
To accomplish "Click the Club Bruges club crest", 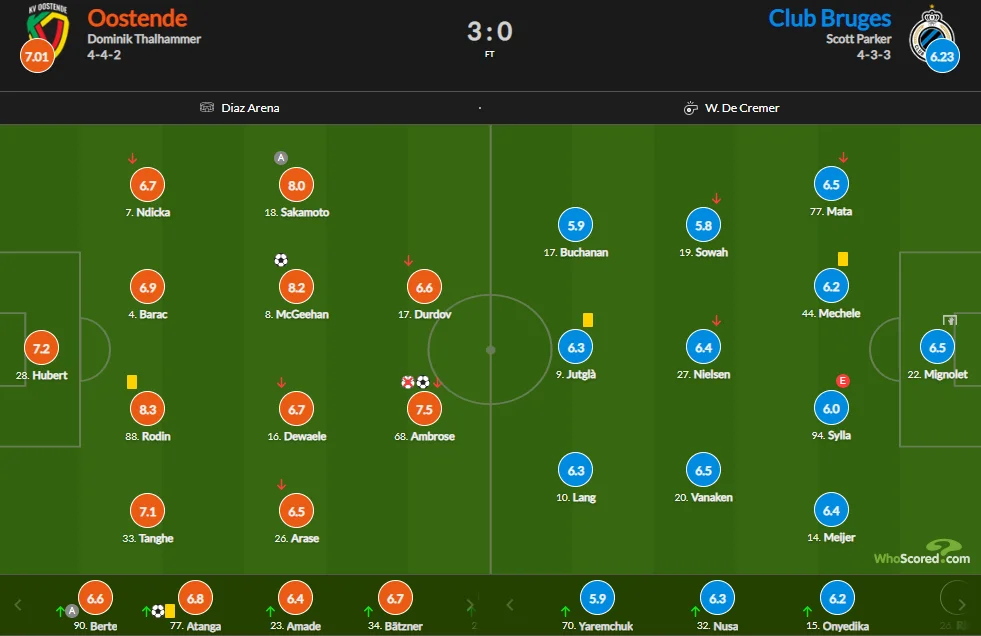I will point(930,30).
